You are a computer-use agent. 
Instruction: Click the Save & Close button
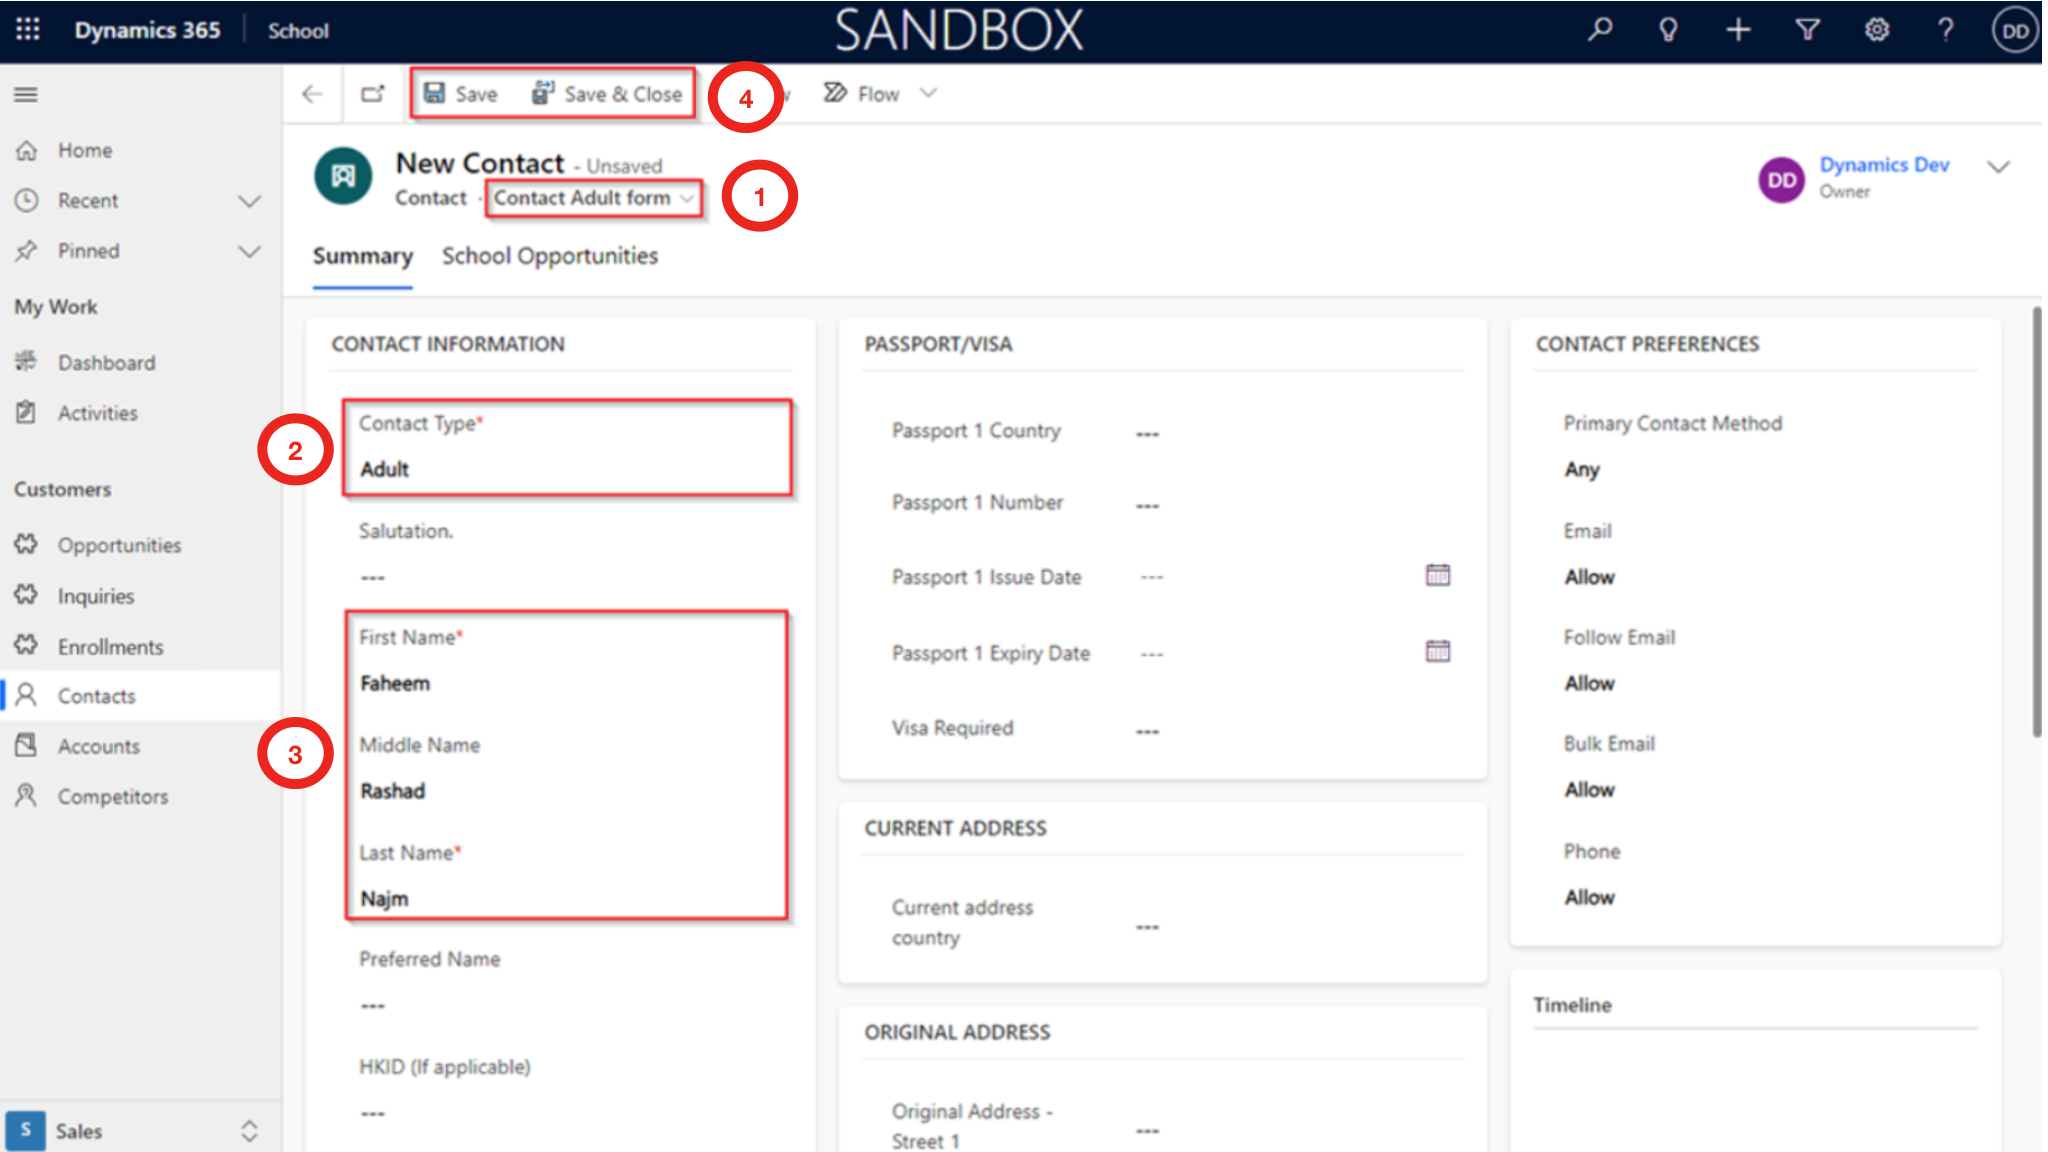(608, 94)
